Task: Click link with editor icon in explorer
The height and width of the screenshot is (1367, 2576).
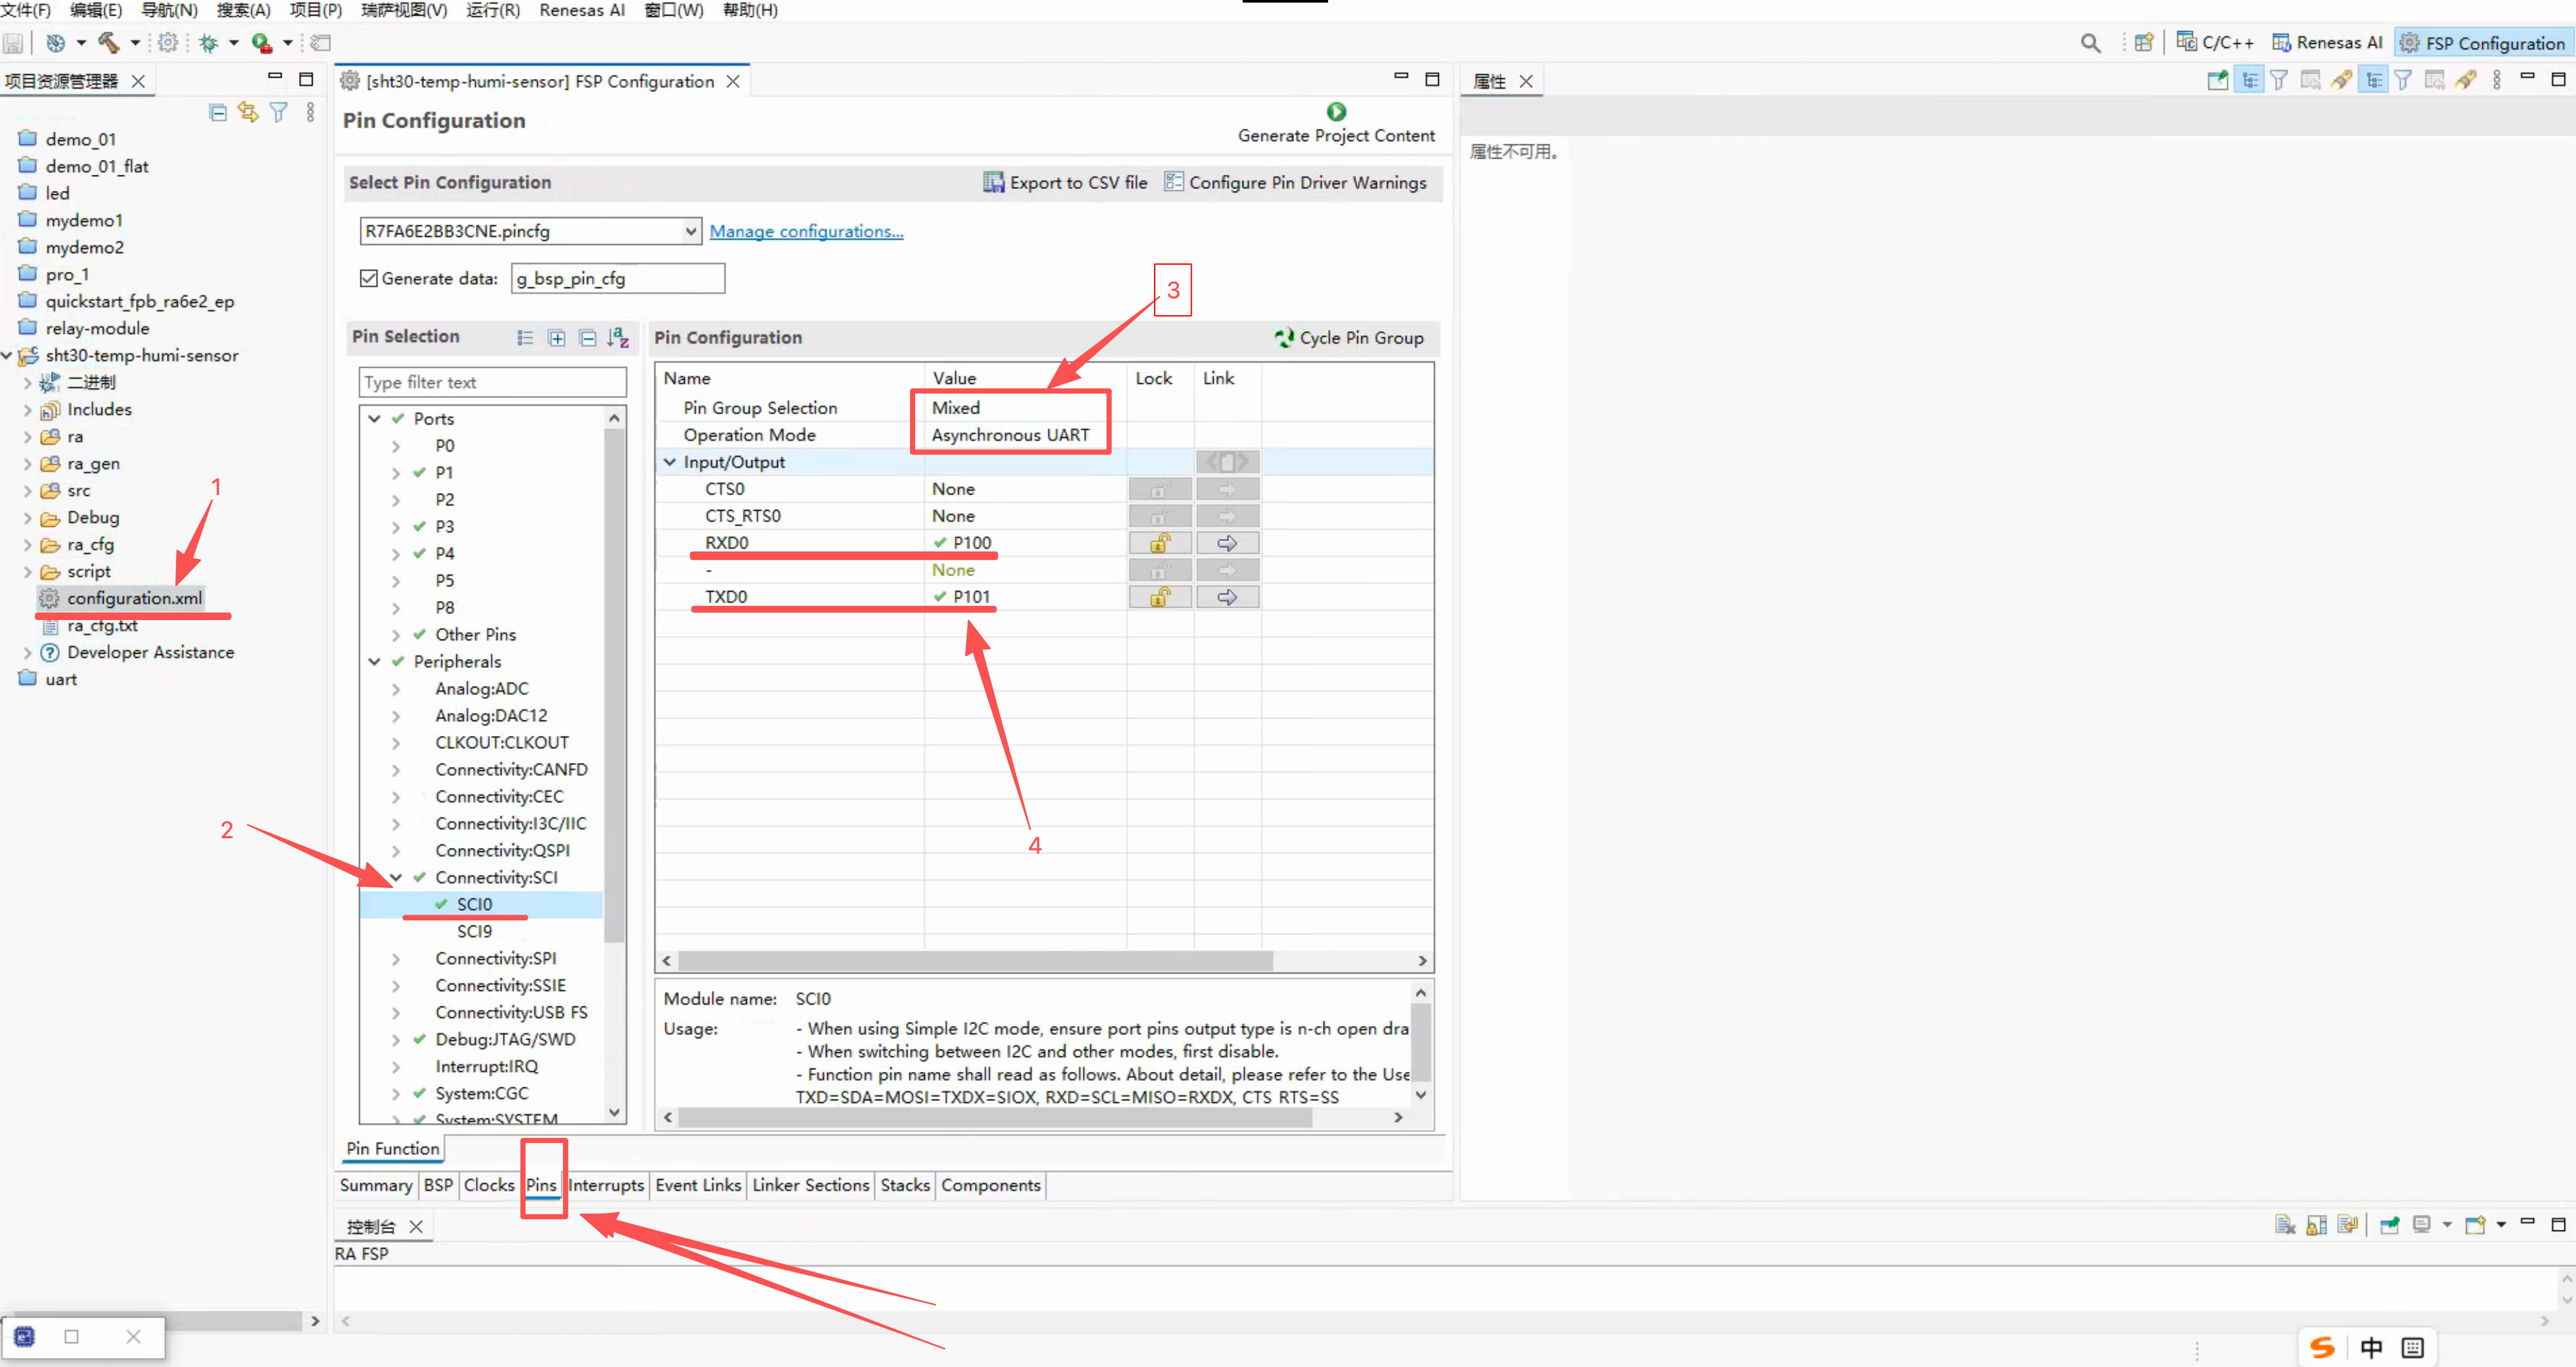Action: click(x=247, y=112)
